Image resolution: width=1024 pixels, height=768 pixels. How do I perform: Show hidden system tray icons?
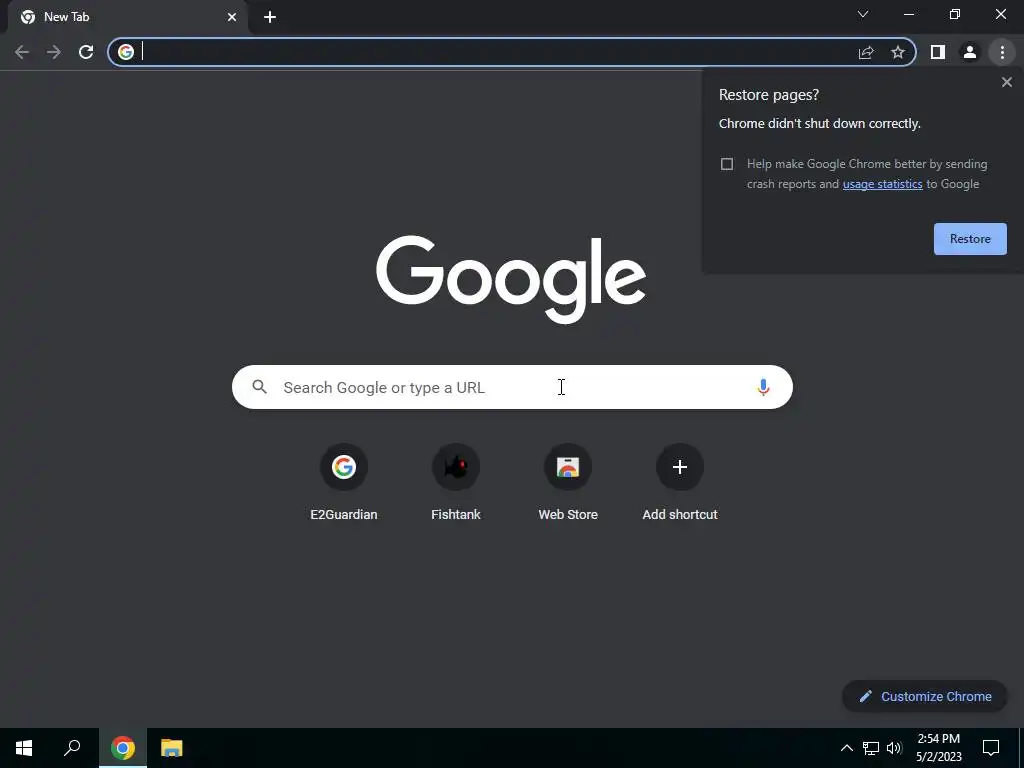[846, 748]
